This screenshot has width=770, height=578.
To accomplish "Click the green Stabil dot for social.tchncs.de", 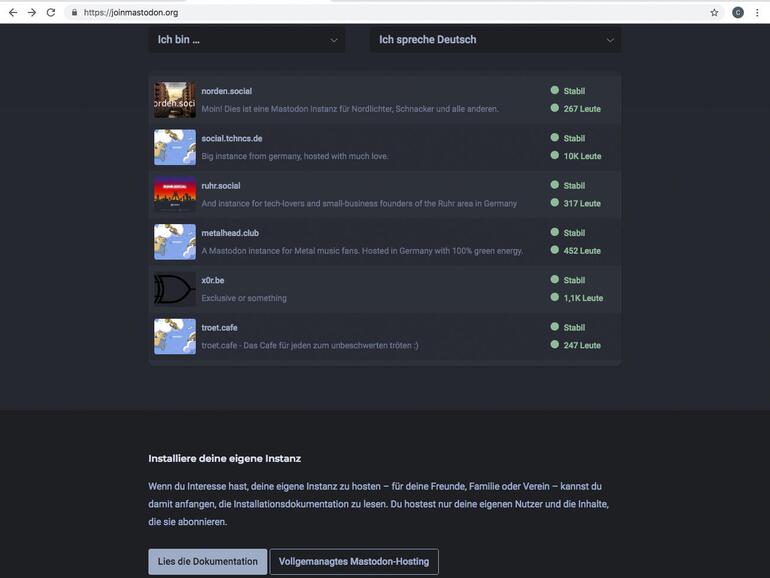I will coord(554,138).
